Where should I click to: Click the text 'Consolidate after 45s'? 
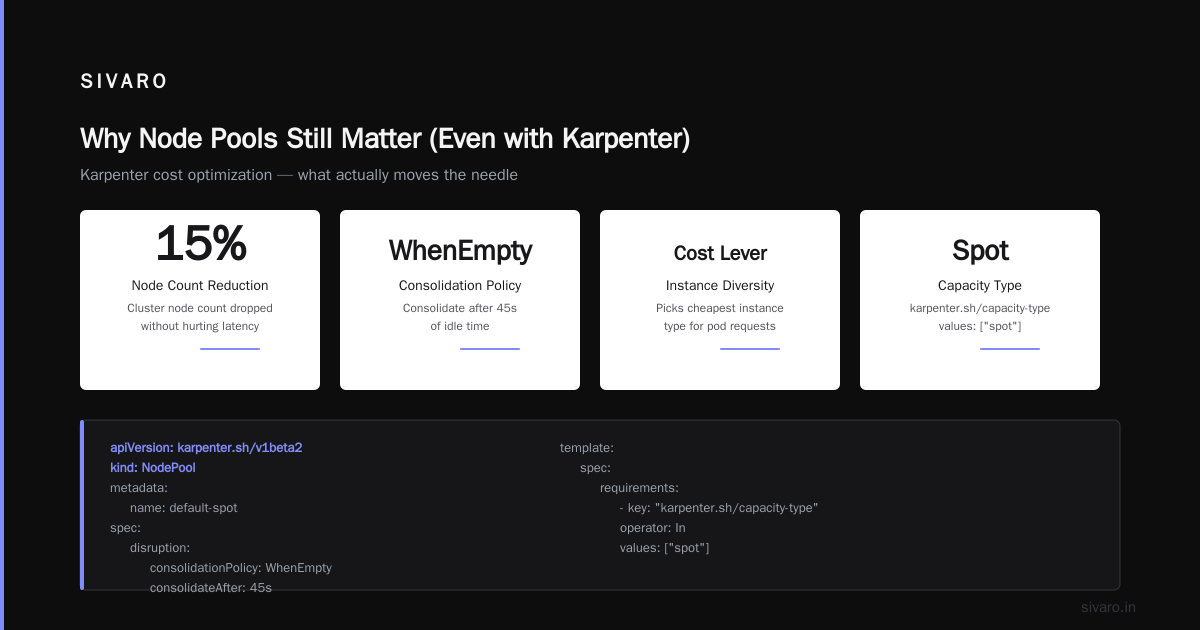coord(460,308)
